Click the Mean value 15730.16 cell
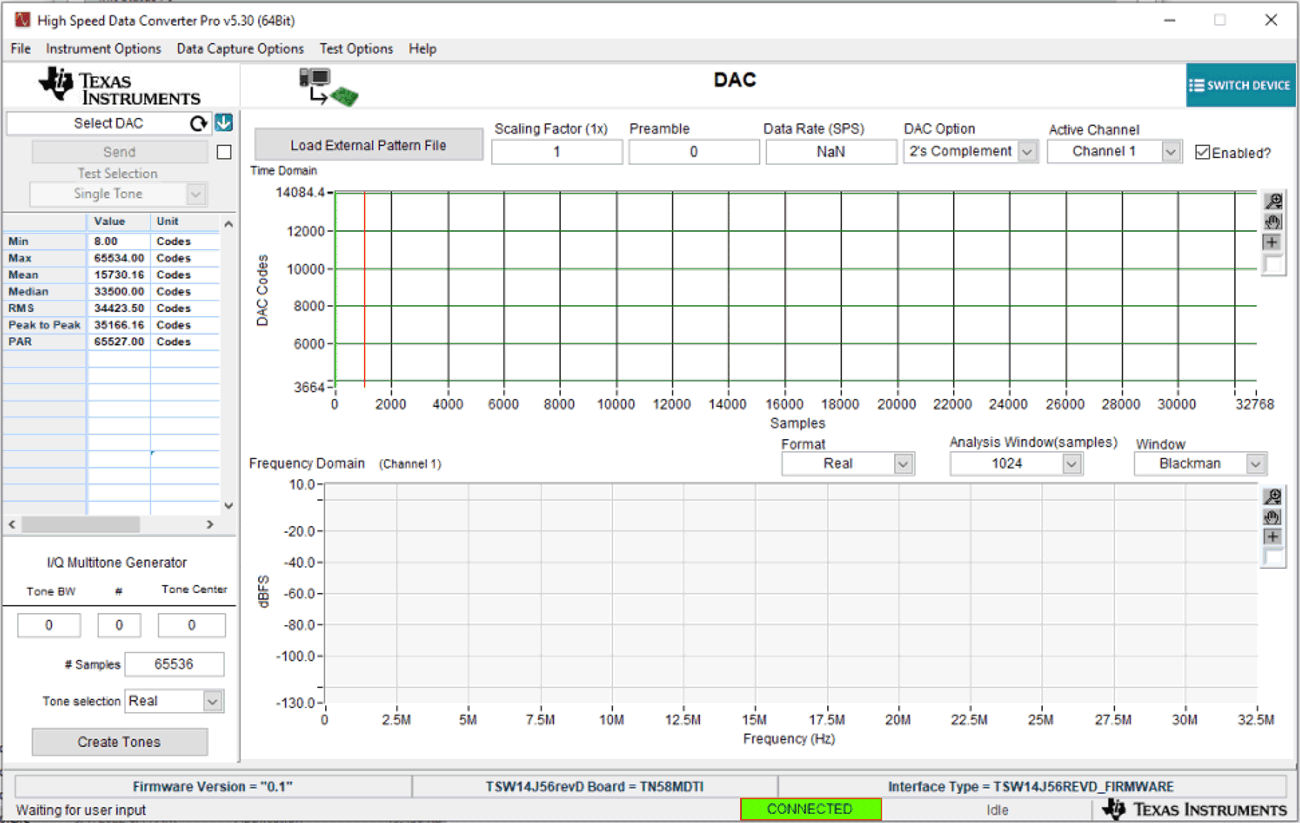 pos(119,275)
